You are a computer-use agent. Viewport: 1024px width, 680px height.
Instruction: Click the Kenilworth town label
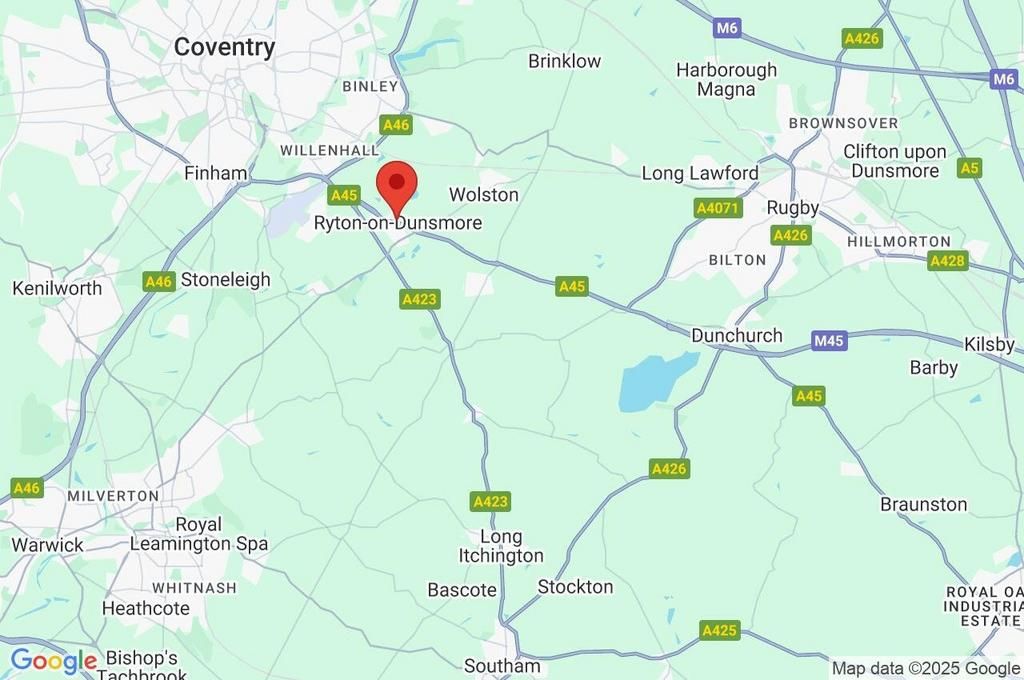[57, 288]
